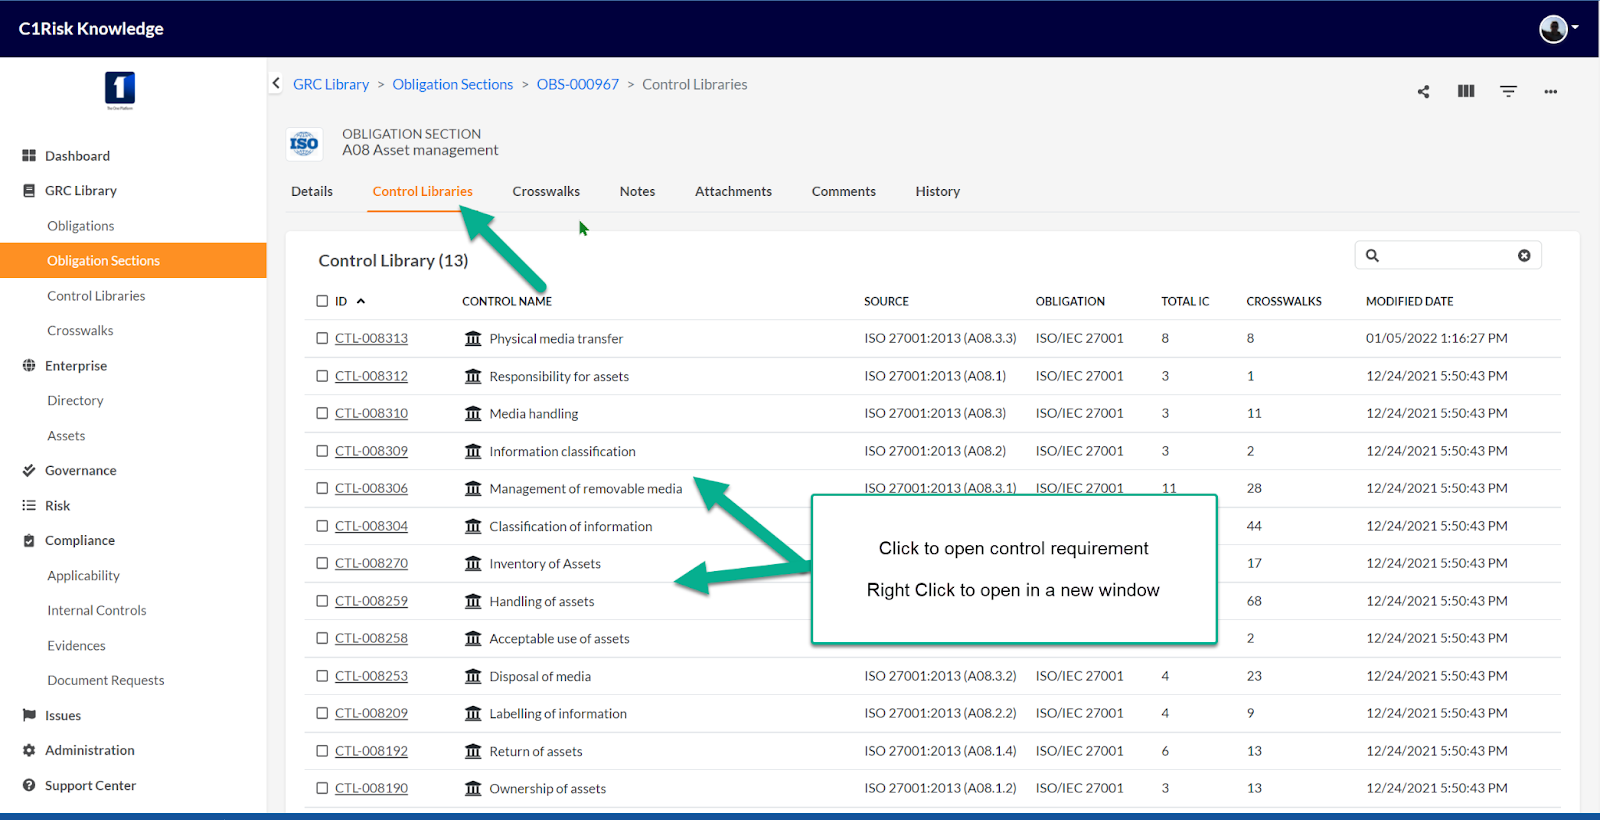Click the Dashboard grid icon
1600x820 pixels.
click(29, 156)
